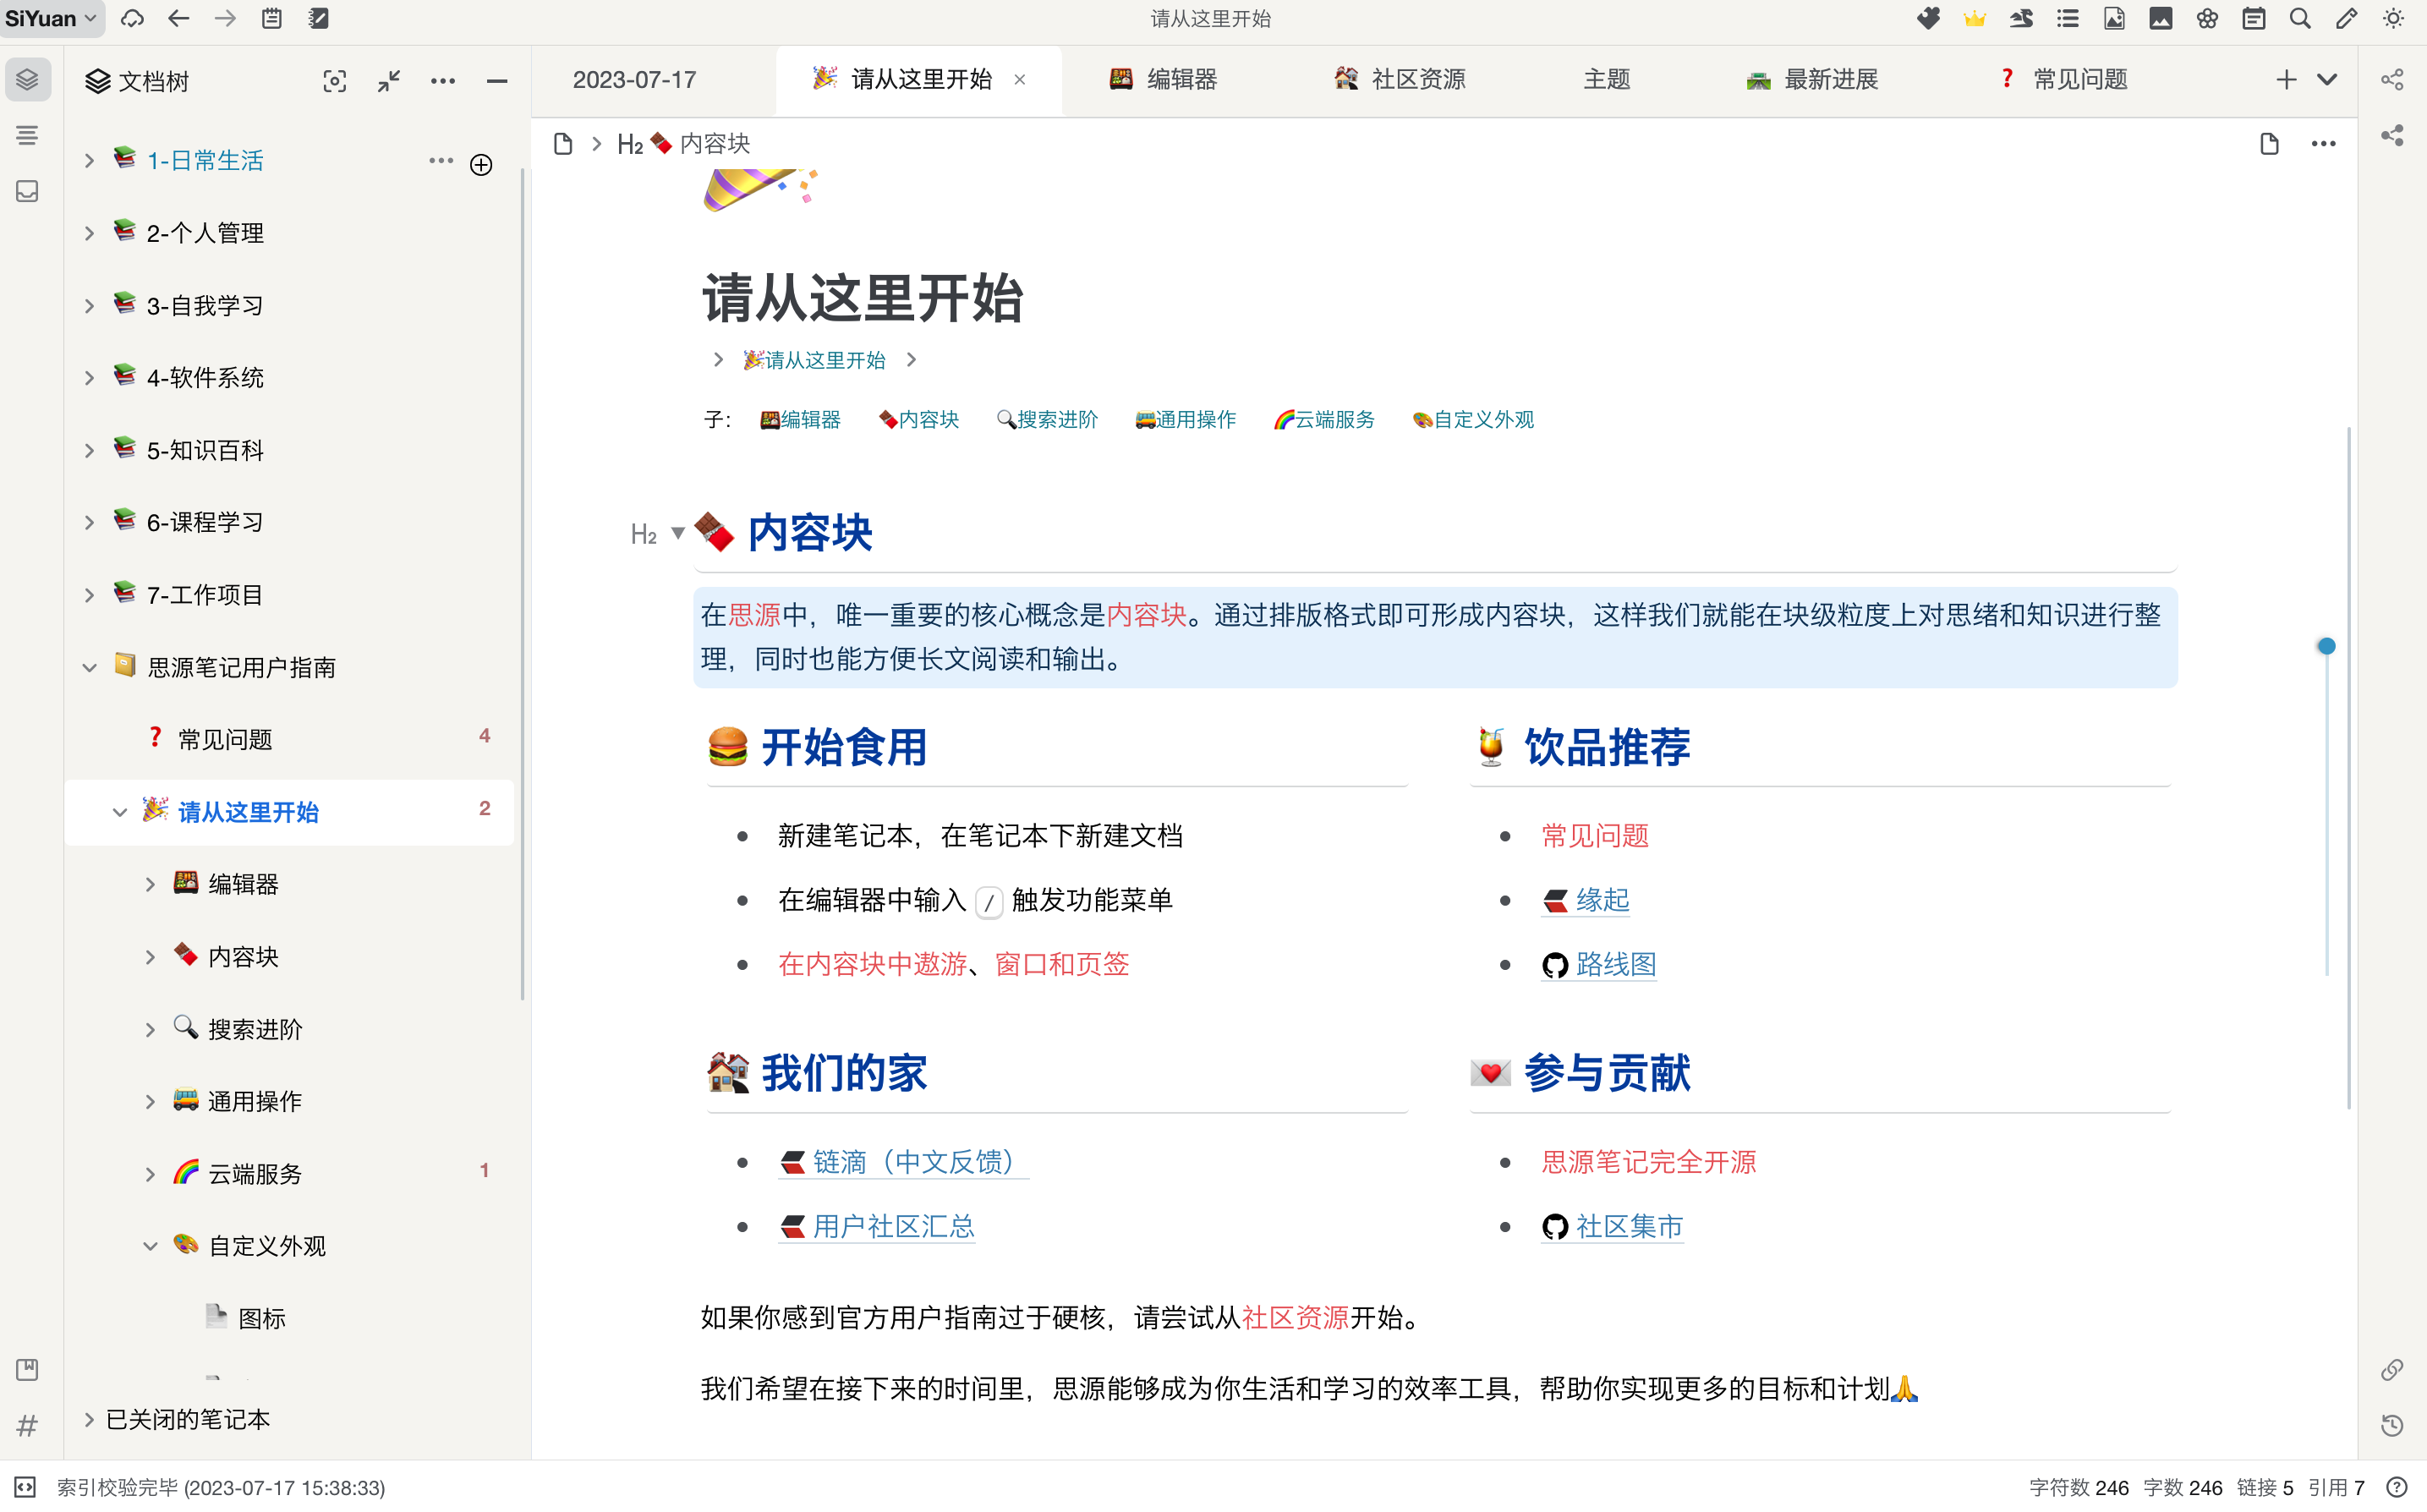
Task: Open the backlinks icon in right dock
Action: point(2392,1369)
